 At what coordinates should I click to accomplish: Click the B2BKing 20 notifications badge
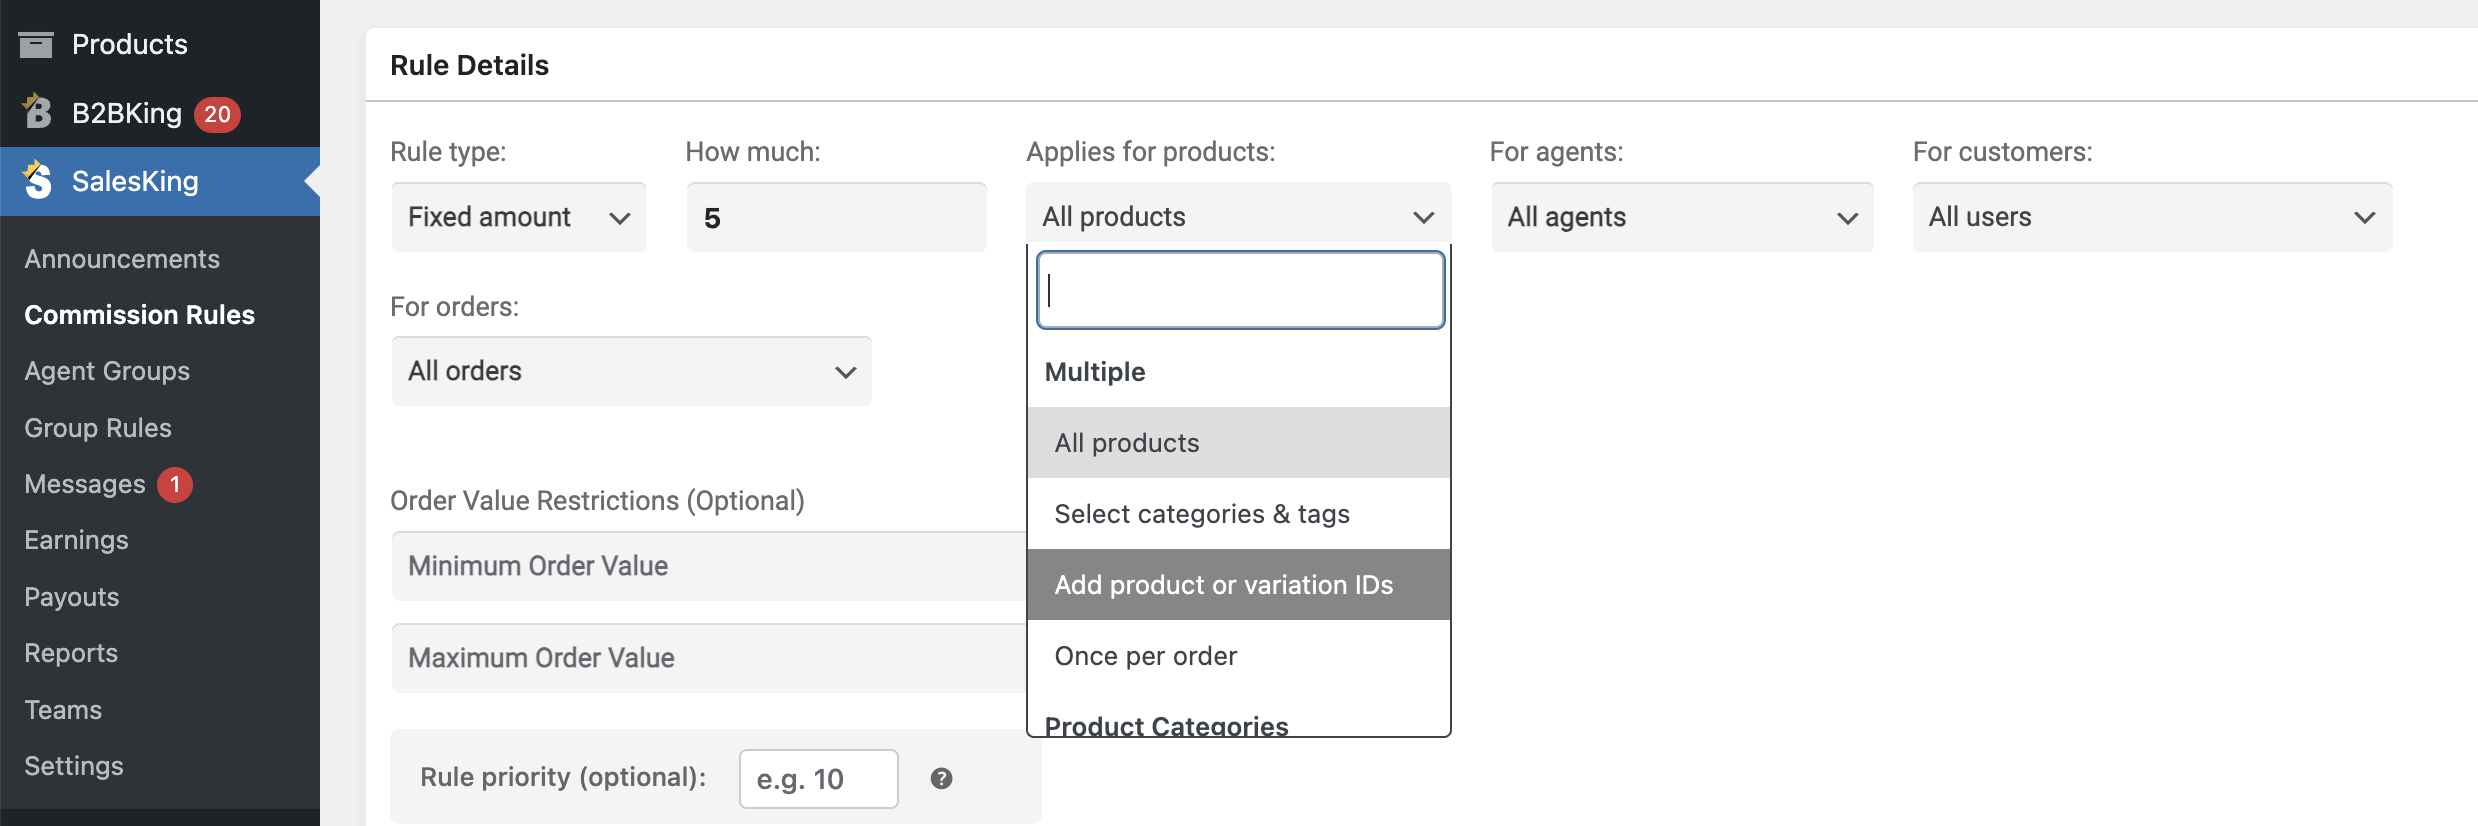tap(217, 114)
